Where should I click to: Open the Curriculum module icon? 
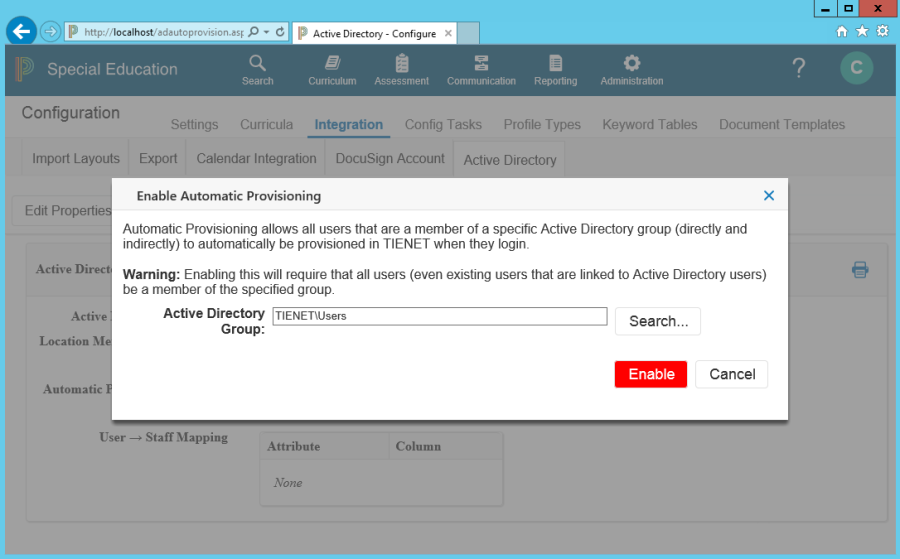(x=332, y=63)
